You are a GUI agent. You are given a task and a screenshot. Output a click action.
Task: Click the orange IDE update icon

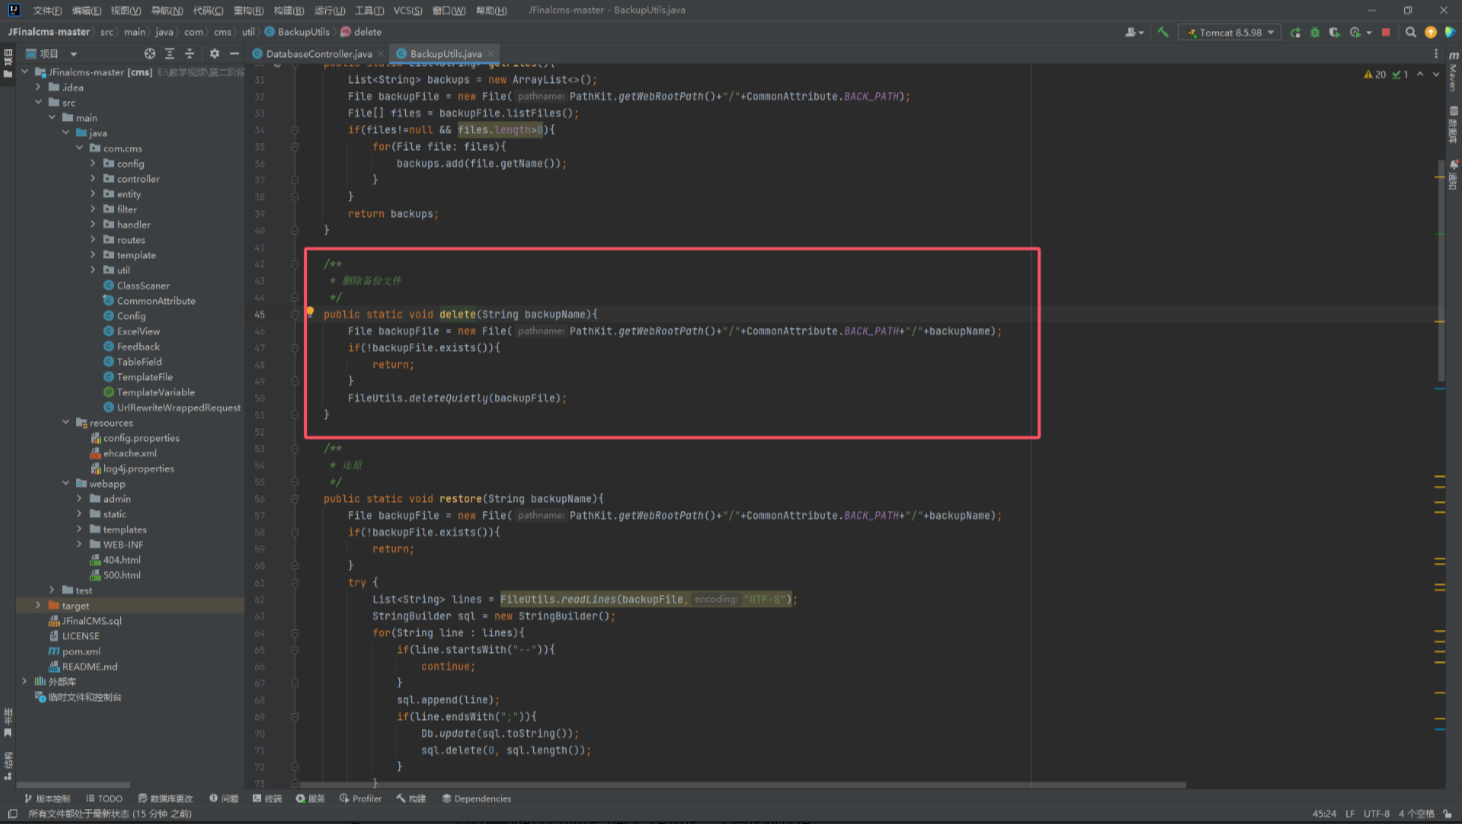pos(1431,32)
